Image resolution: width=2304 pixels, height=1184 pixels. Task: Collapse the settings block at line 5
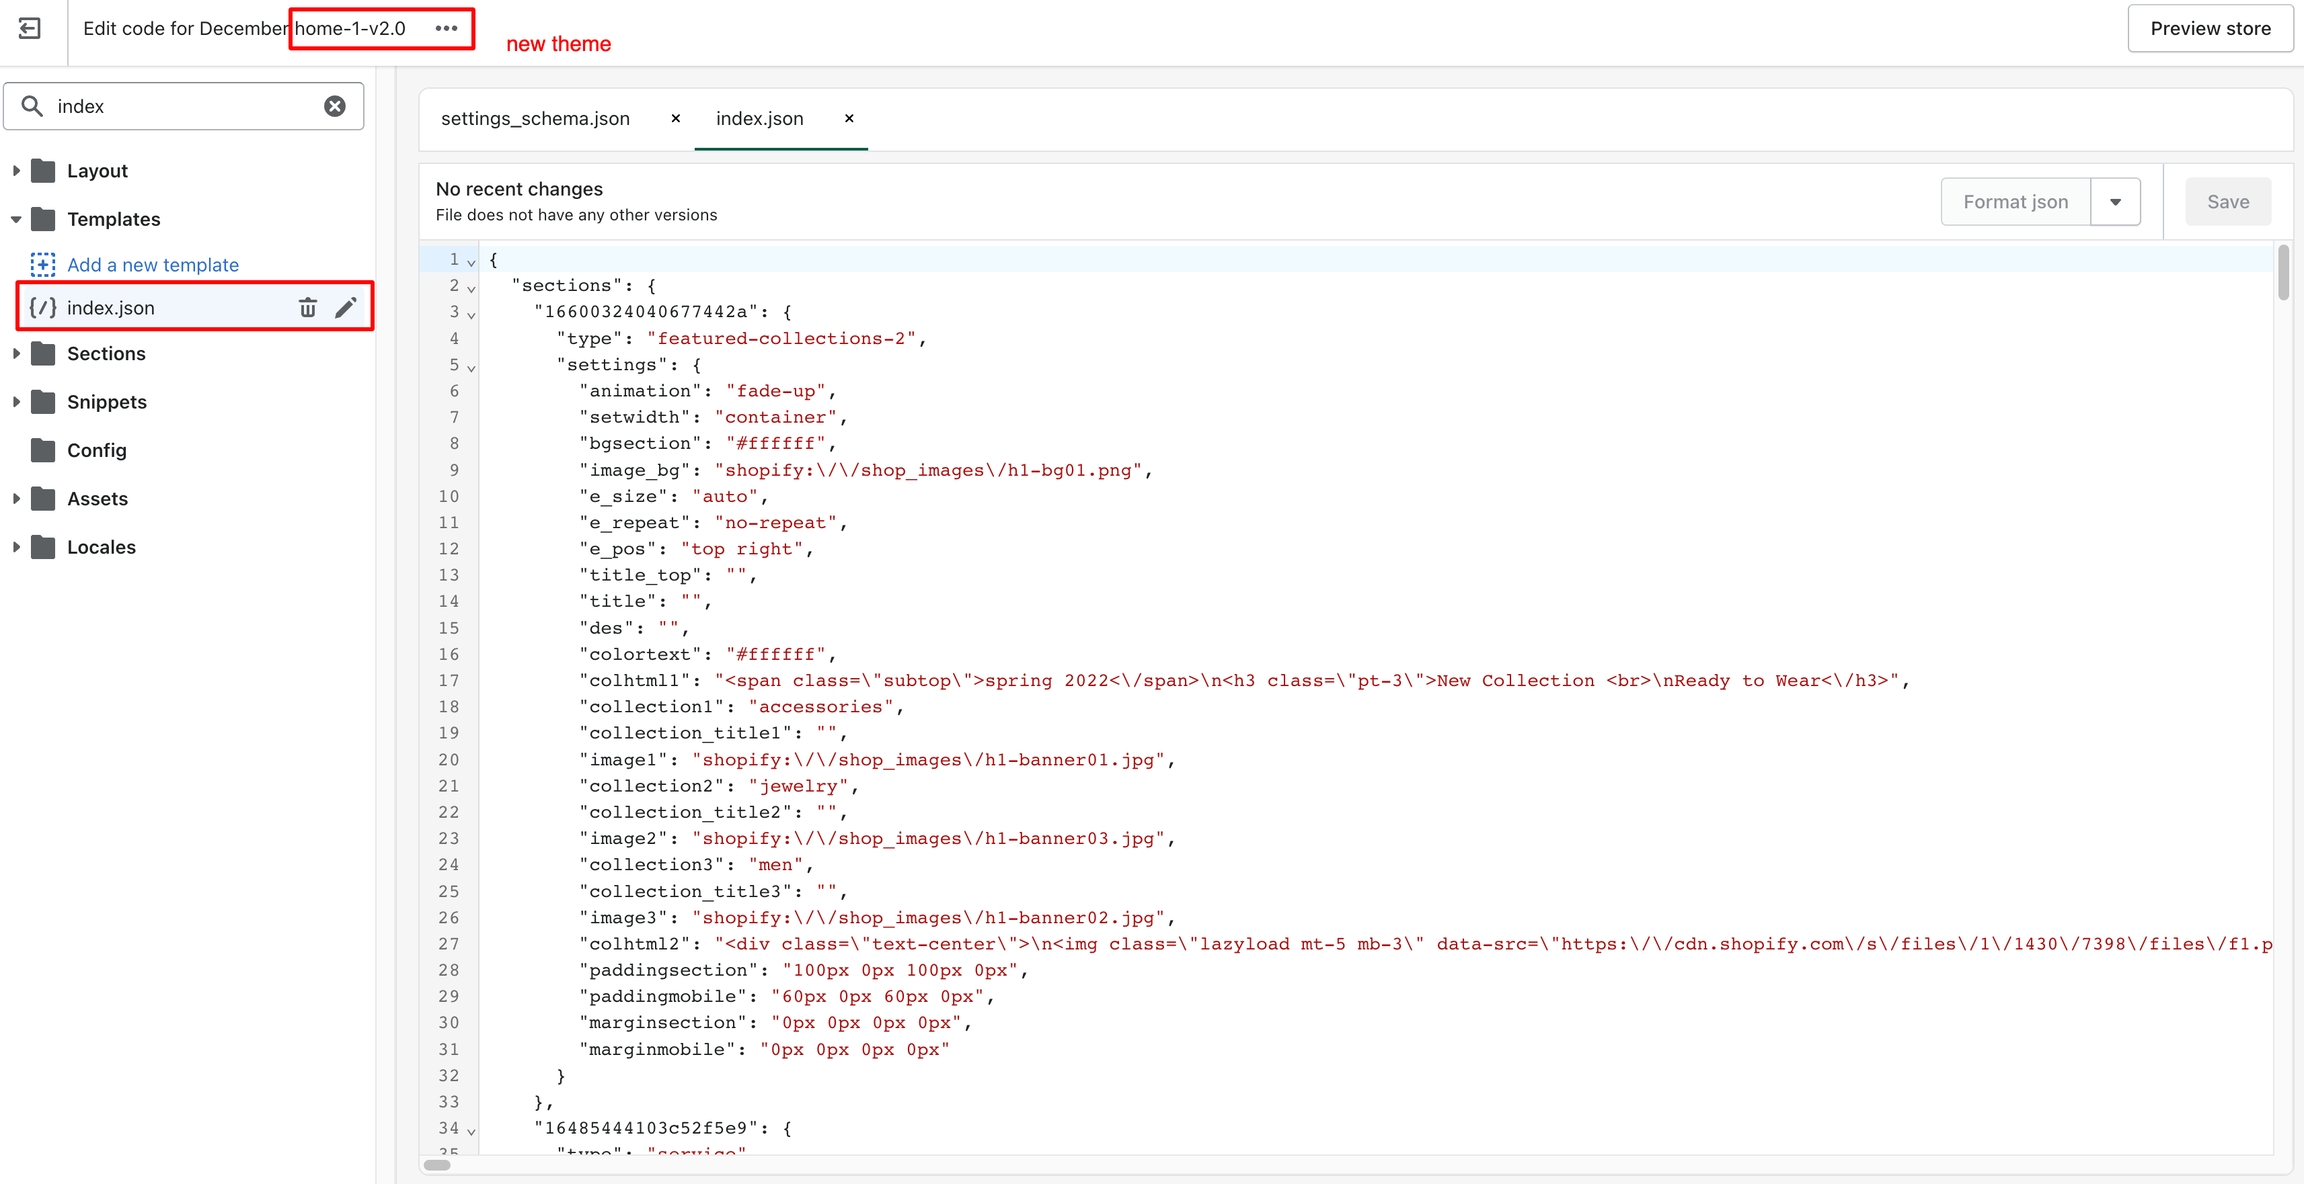(471, 367)
